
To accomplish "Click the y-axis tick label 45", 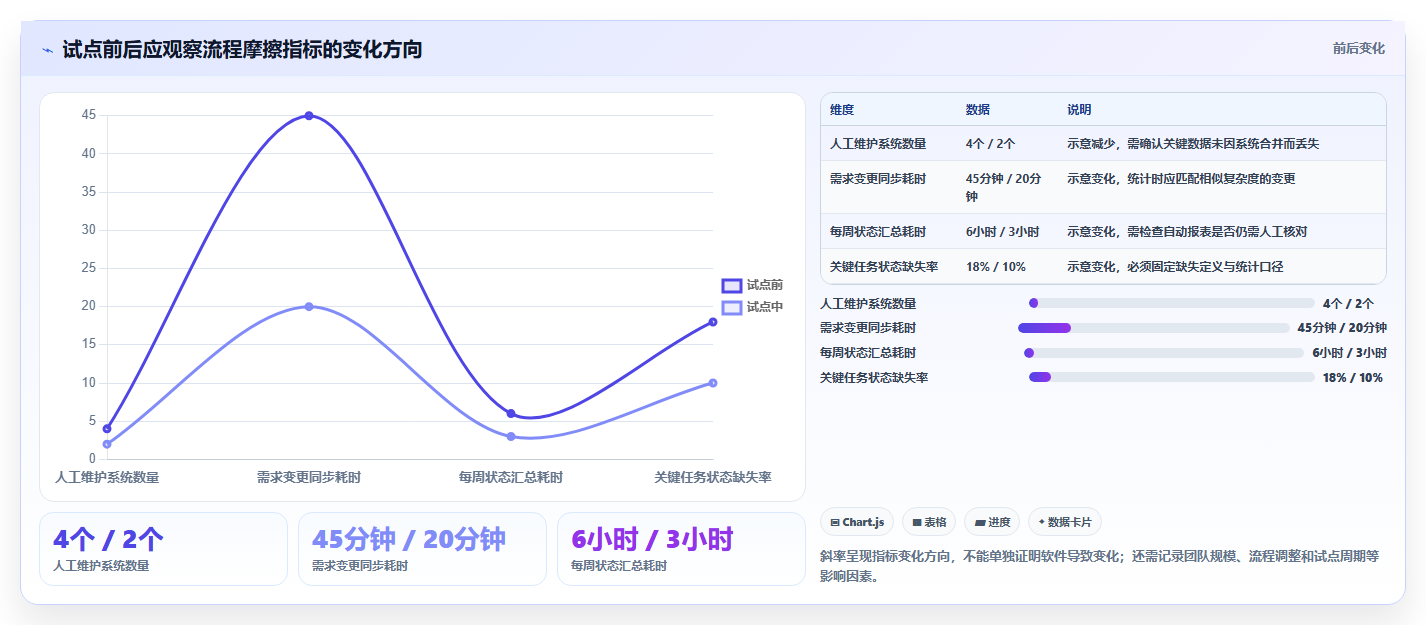I will pyautogui.click(x=89, y=116).
